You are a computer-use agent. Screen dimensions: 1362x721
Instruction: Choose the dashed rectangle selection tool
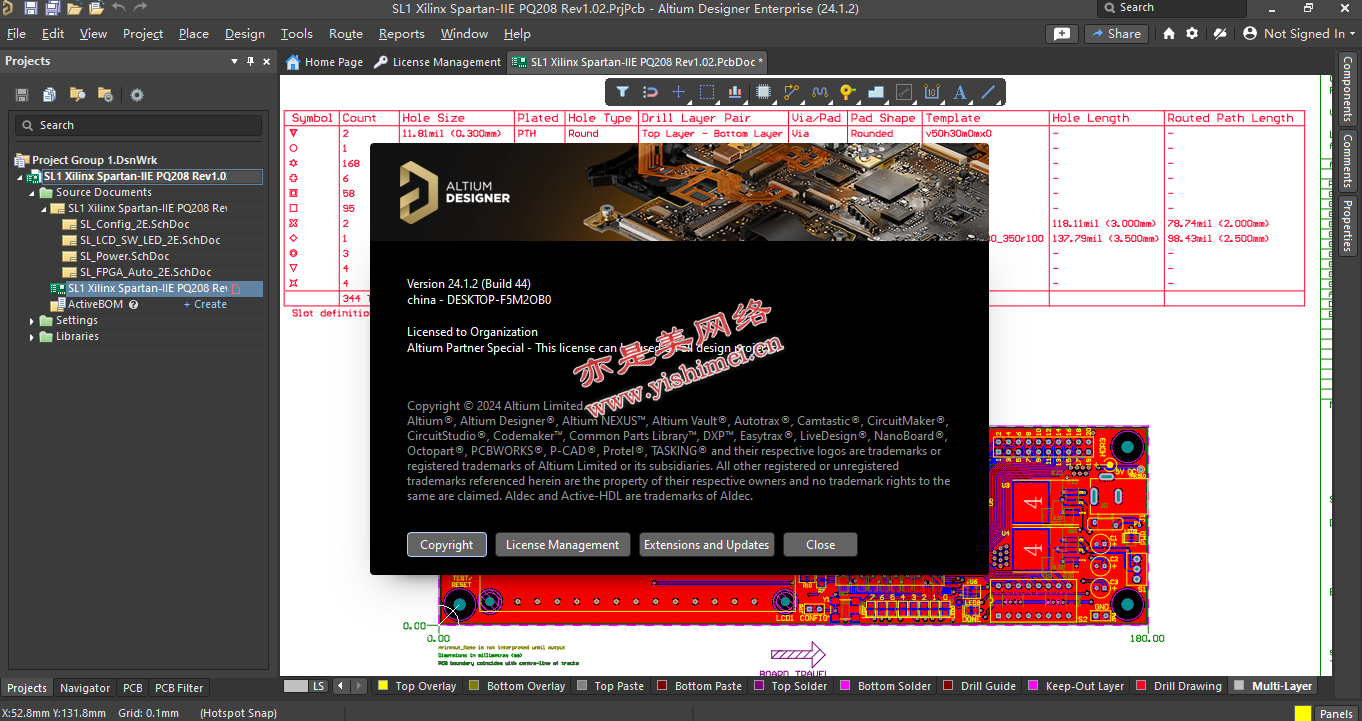707,92
